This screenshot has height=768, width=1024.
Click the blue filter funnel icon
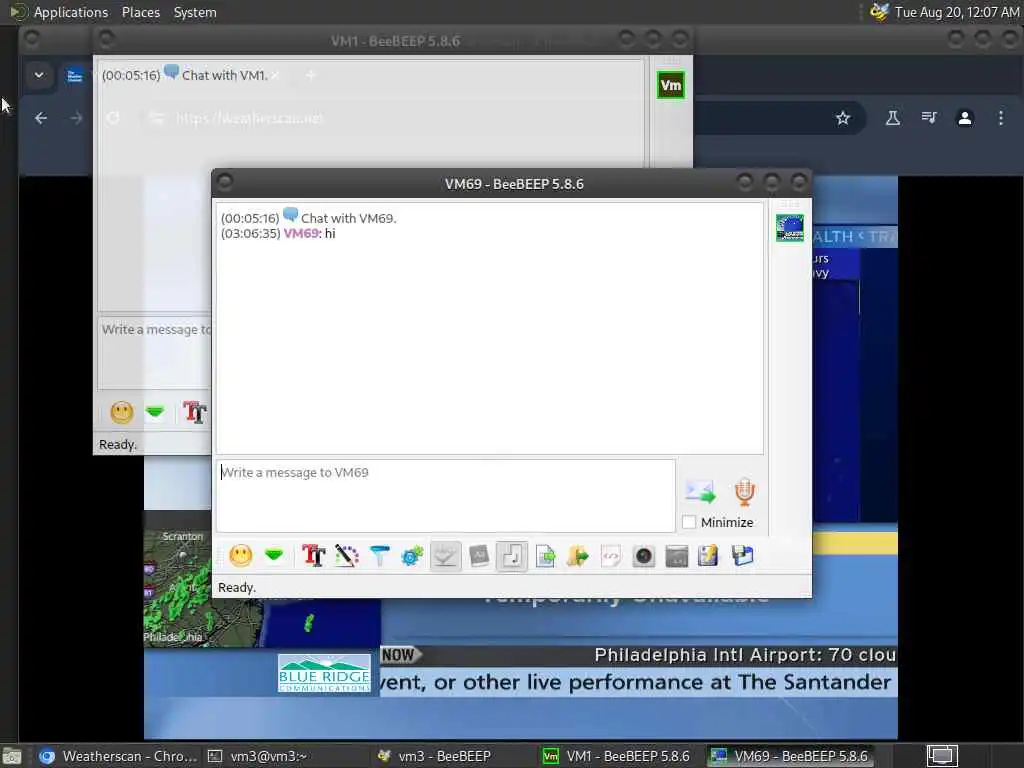pos(379,556)
